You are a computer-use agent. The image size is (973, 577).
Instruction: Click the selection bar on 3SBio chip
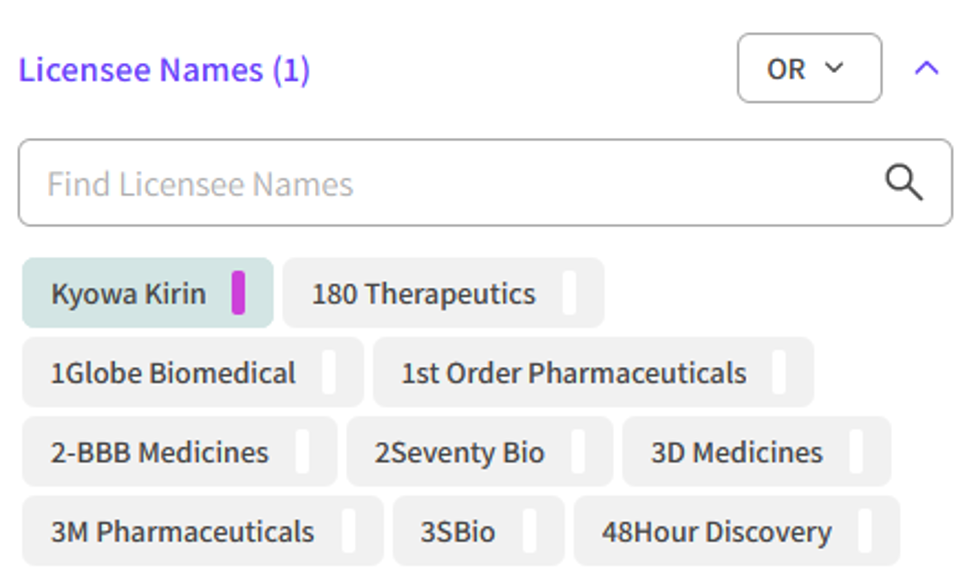[x=530, y=531]
